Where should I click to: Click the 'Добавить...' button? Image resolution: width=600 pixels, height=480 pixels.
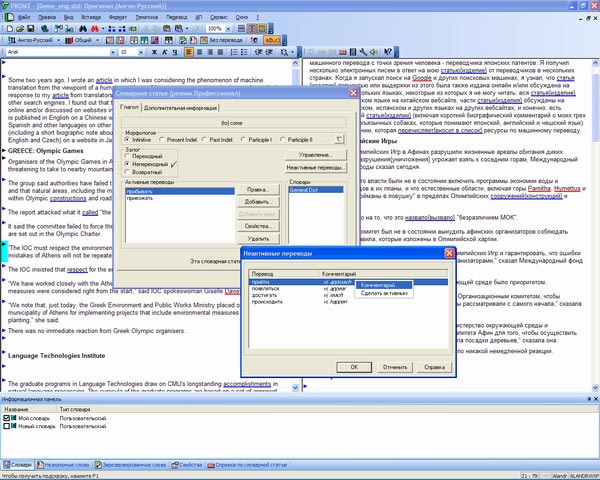coord(258,202)
